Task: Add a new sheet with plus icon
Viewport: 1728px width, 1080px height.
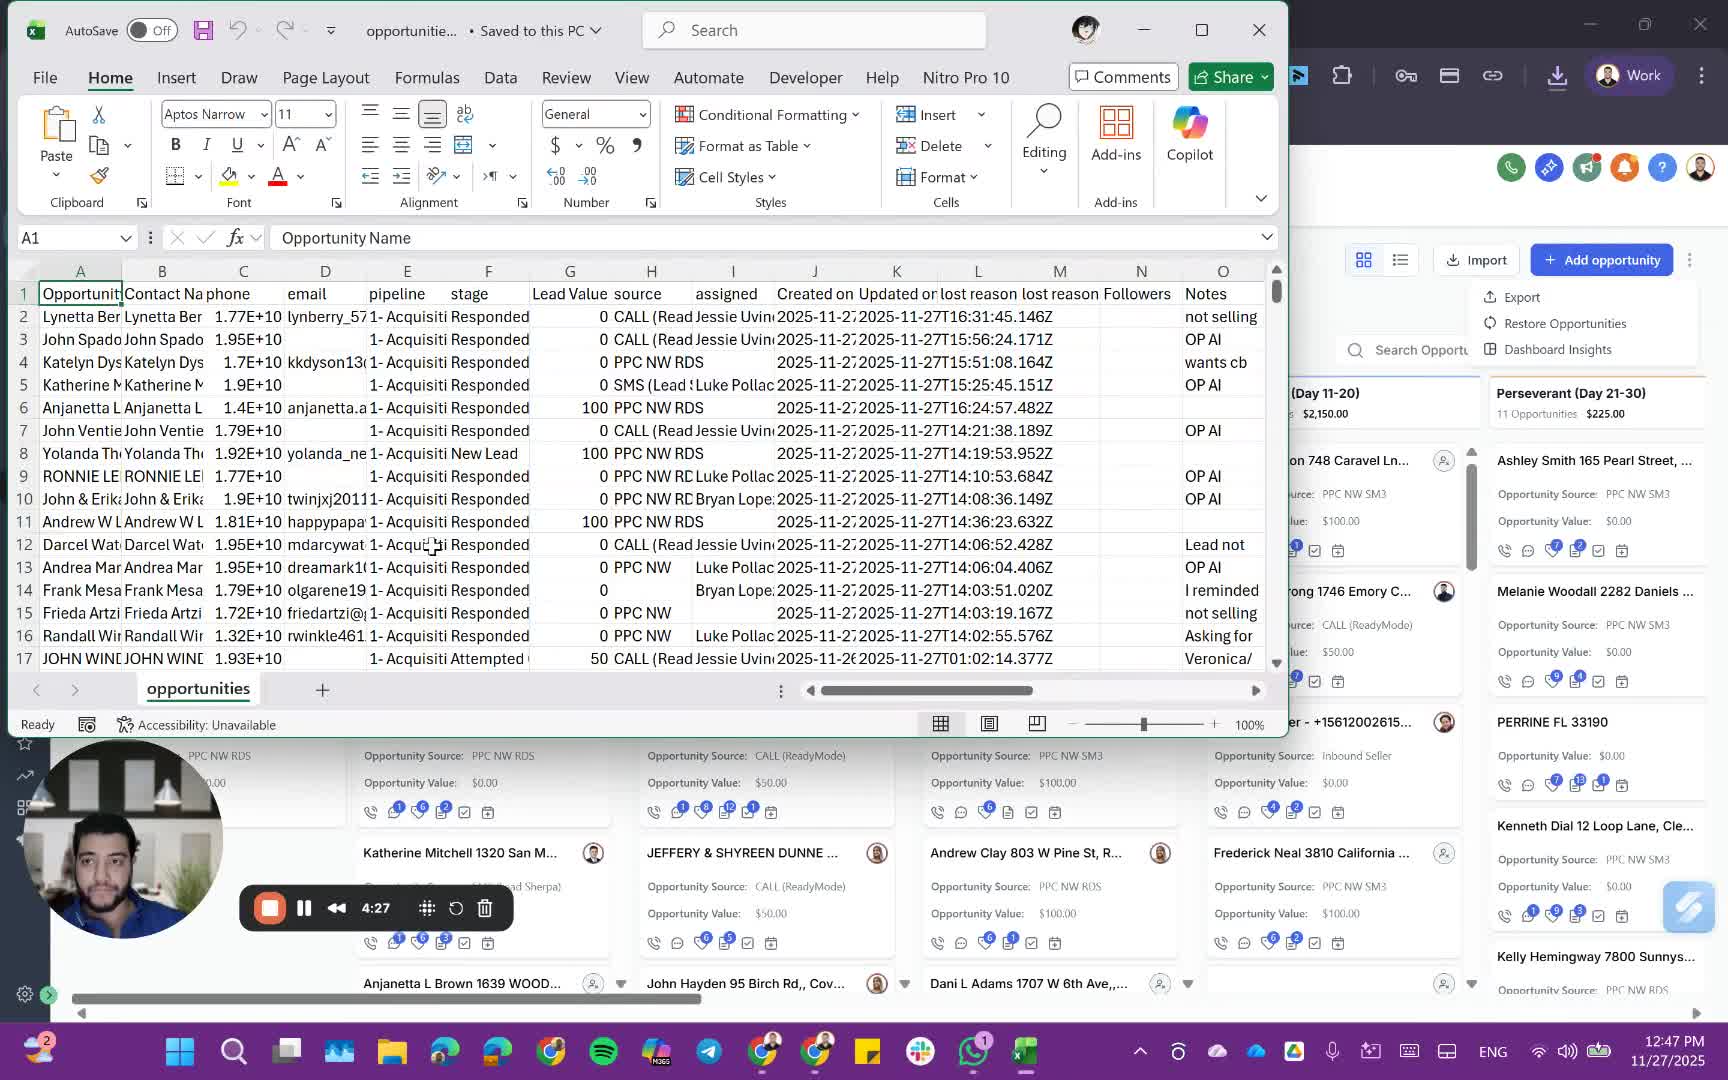Action: (x=322, y=690)
